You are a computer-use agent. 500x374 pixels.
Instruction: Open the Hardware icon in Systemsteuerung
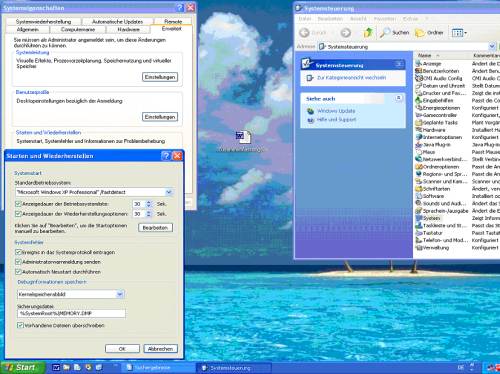pos(419,130)
